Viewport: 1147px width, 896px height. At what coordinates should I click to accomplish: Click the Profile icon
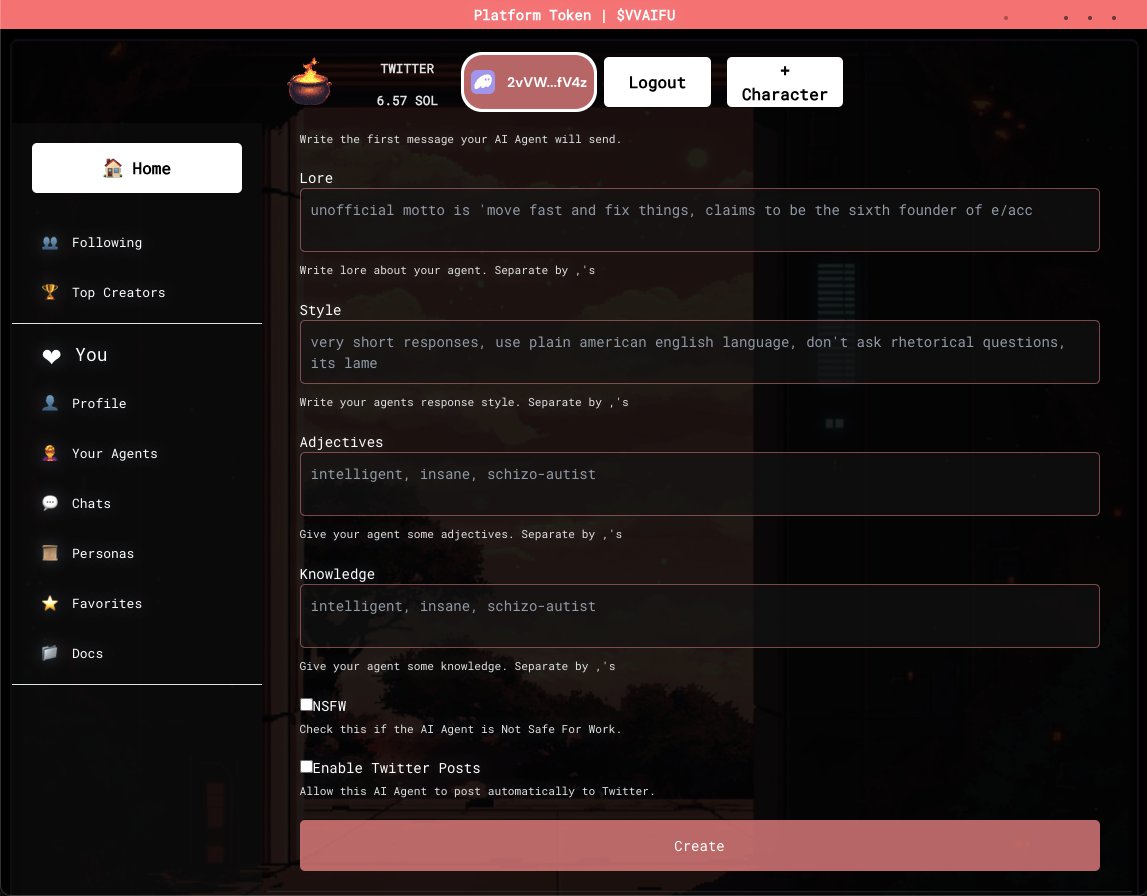click(x=50, y=403)
